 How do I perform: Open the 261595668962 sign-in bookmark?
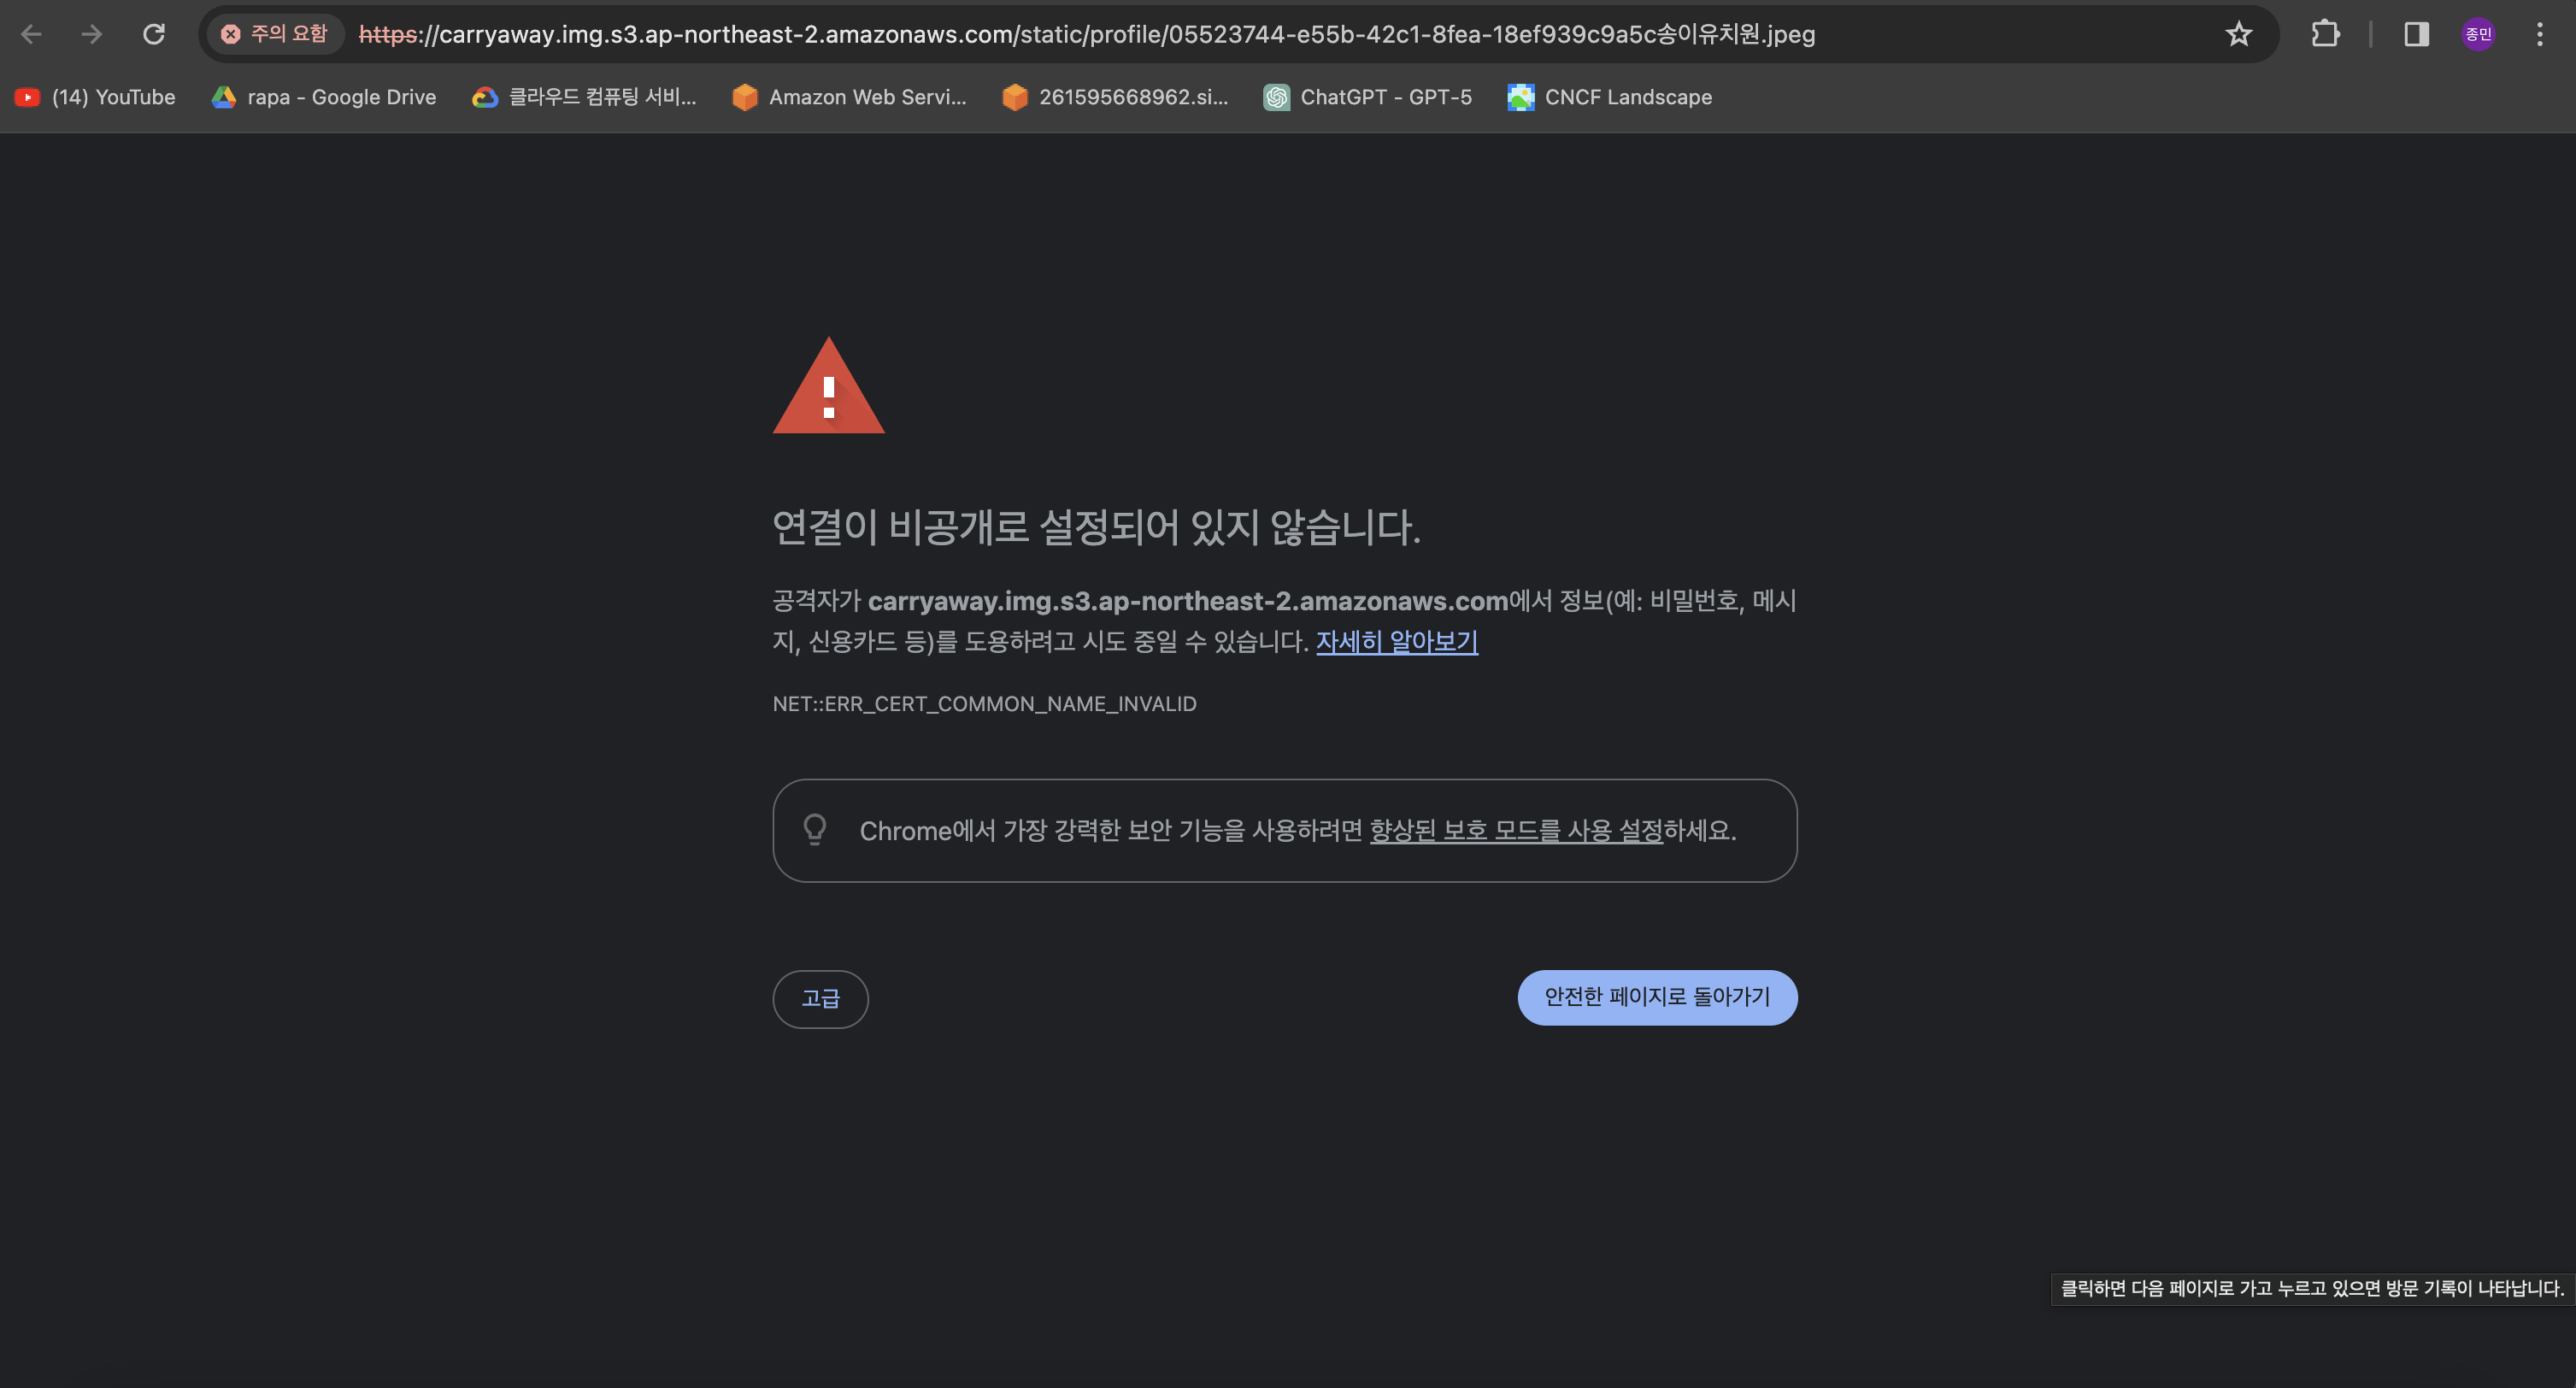click(x=1115, y=97)
